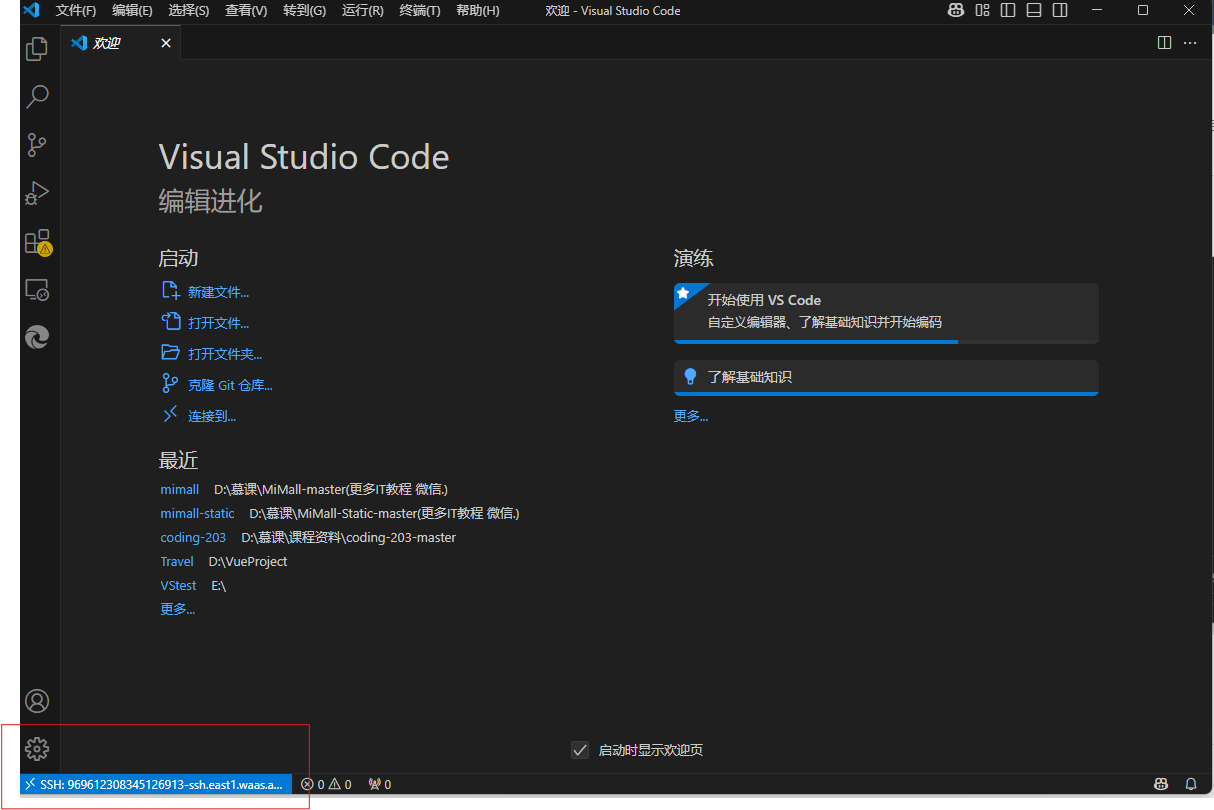
Task: Open the Run and Debug view
Action: pos(37,193)
